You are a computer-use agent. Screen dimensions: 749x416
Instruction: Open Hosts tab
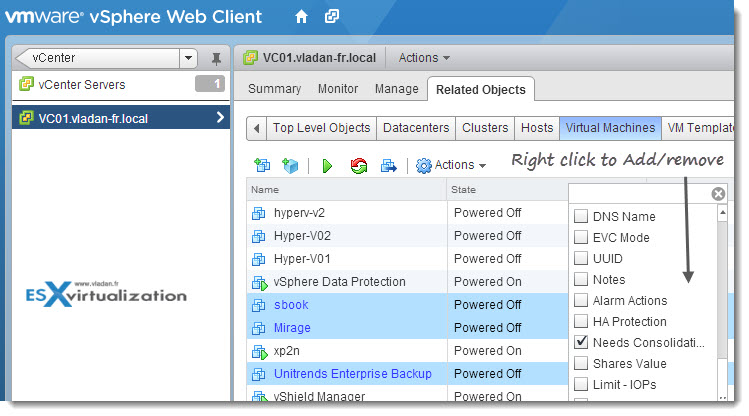[x=537, y=128]
